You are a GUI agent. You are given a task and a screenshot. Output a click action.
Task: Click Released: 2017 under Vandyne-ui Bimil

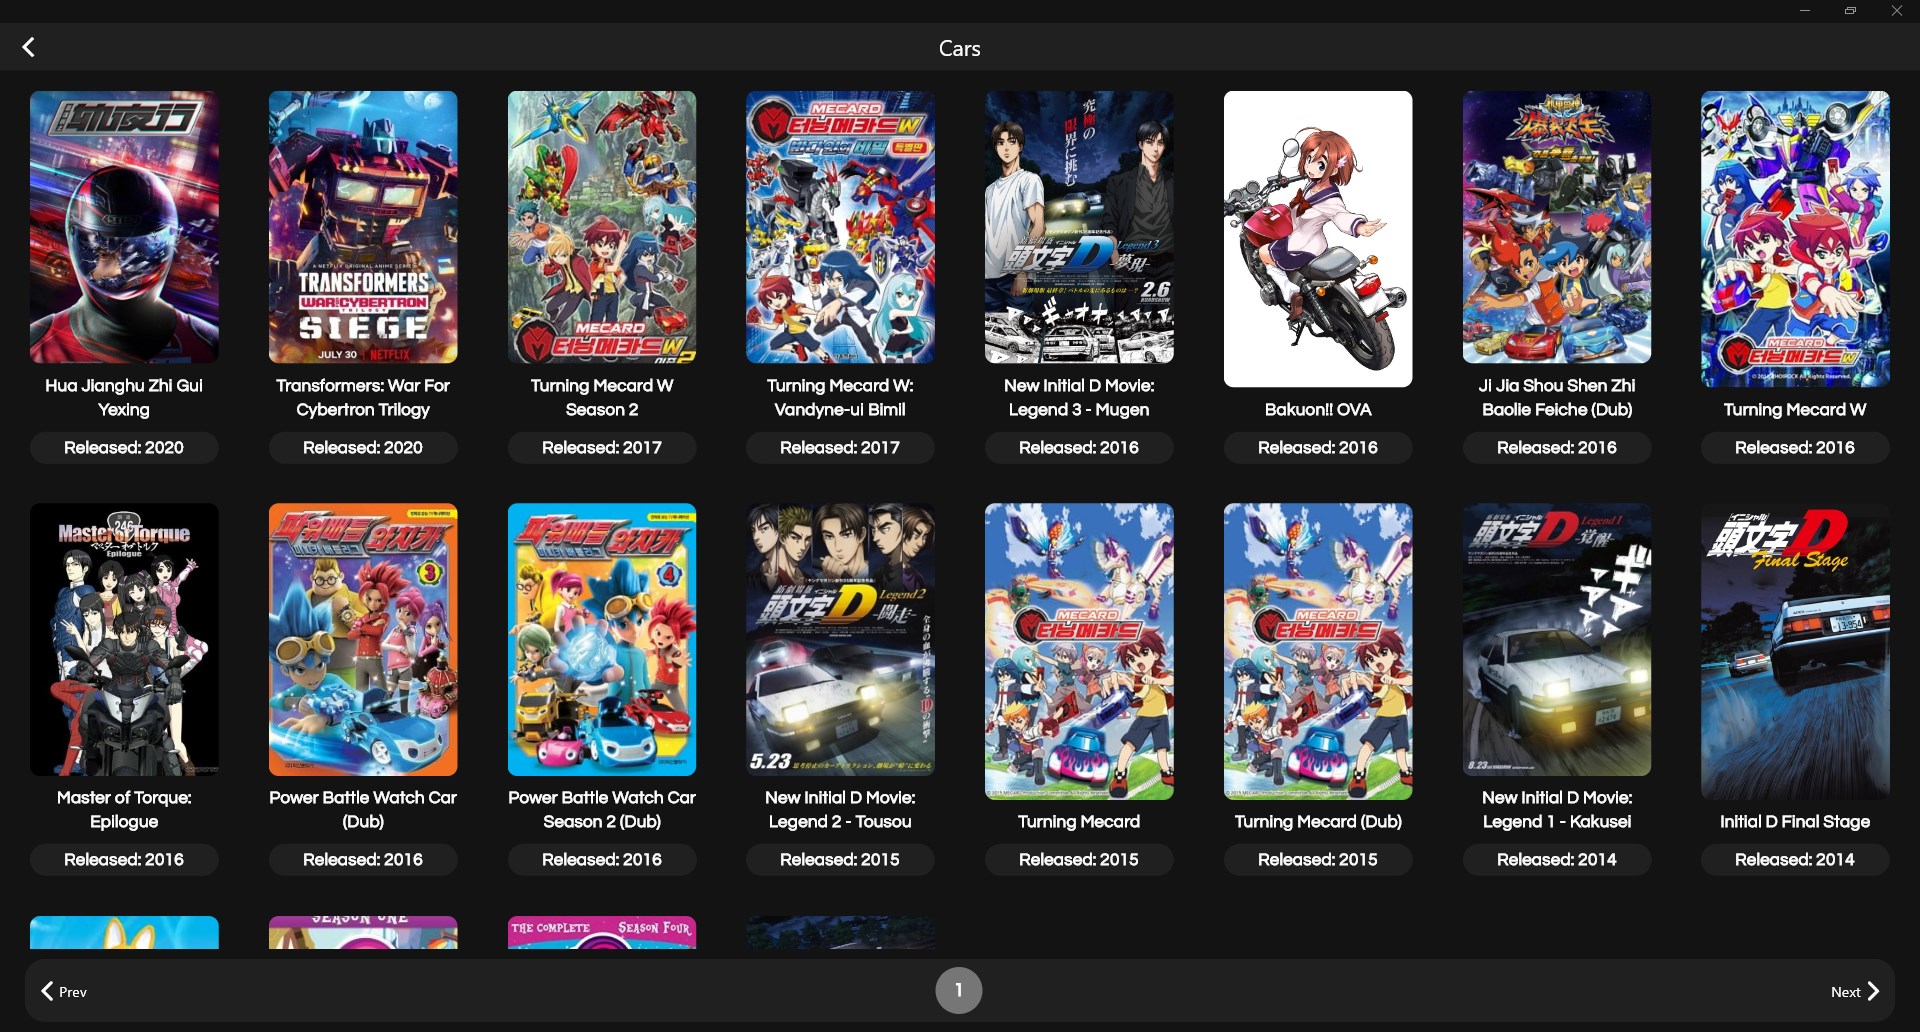[840, 447]
